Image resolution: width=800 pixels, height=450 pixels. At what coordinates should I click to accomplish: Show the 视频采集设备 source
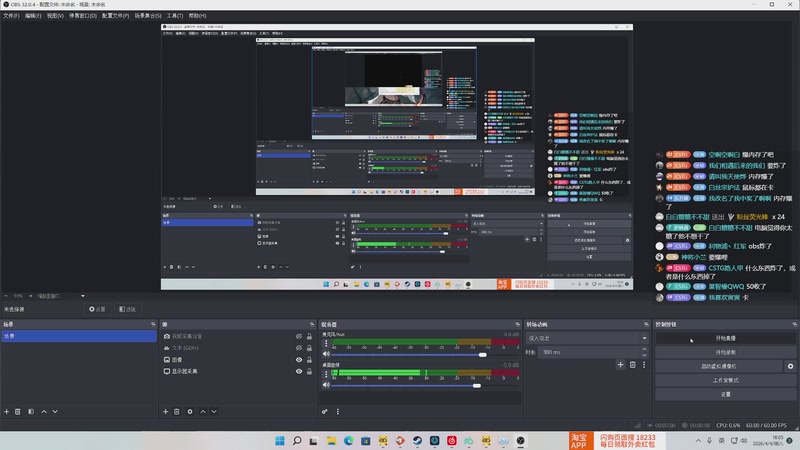[x=299, y=337]
